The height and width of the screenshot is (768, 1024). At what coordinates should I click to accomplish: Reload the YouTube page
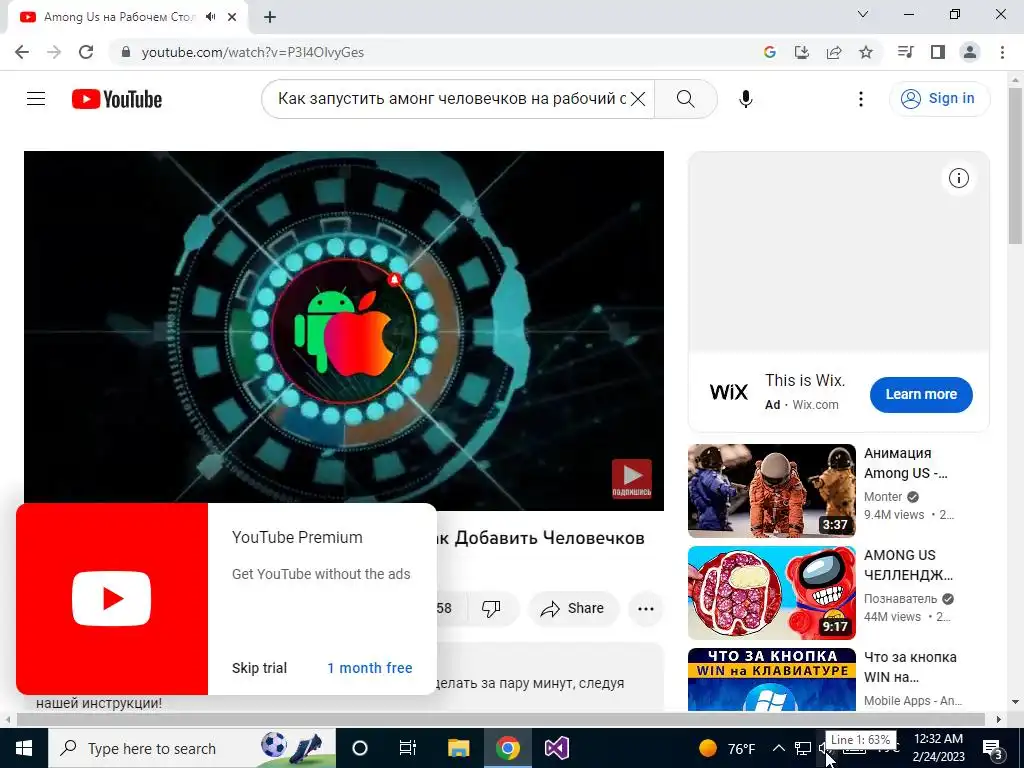point(86,52)
